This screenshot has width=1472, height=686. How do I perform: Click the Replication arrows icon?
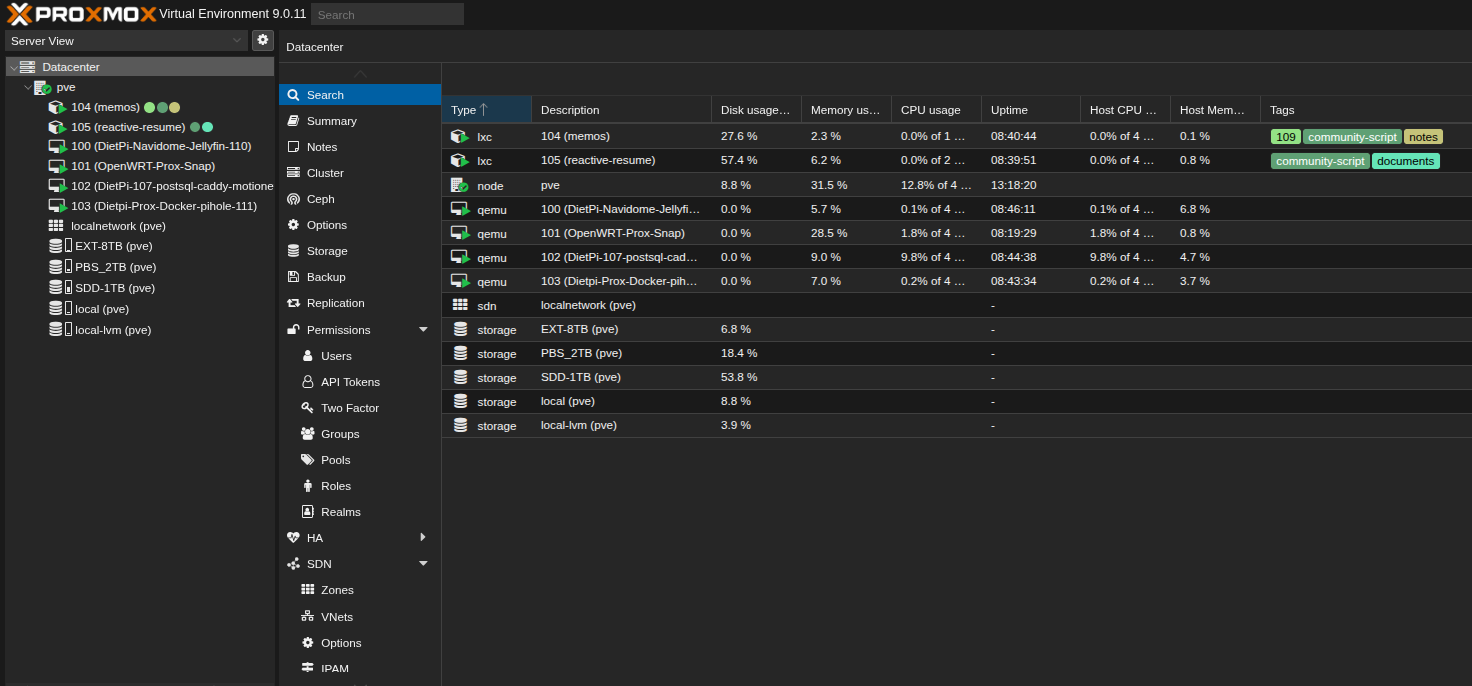point(293,303)
